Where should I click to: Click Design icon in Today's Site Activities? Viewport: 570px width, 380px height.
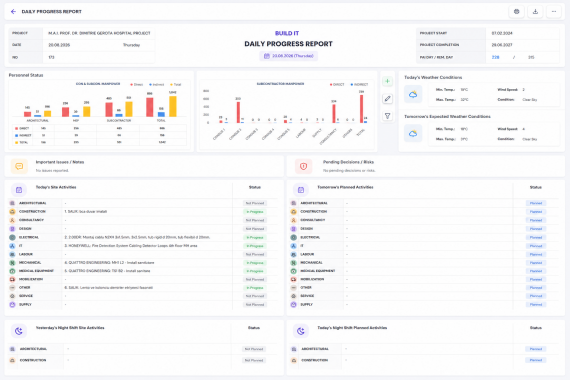coord(12,229)
